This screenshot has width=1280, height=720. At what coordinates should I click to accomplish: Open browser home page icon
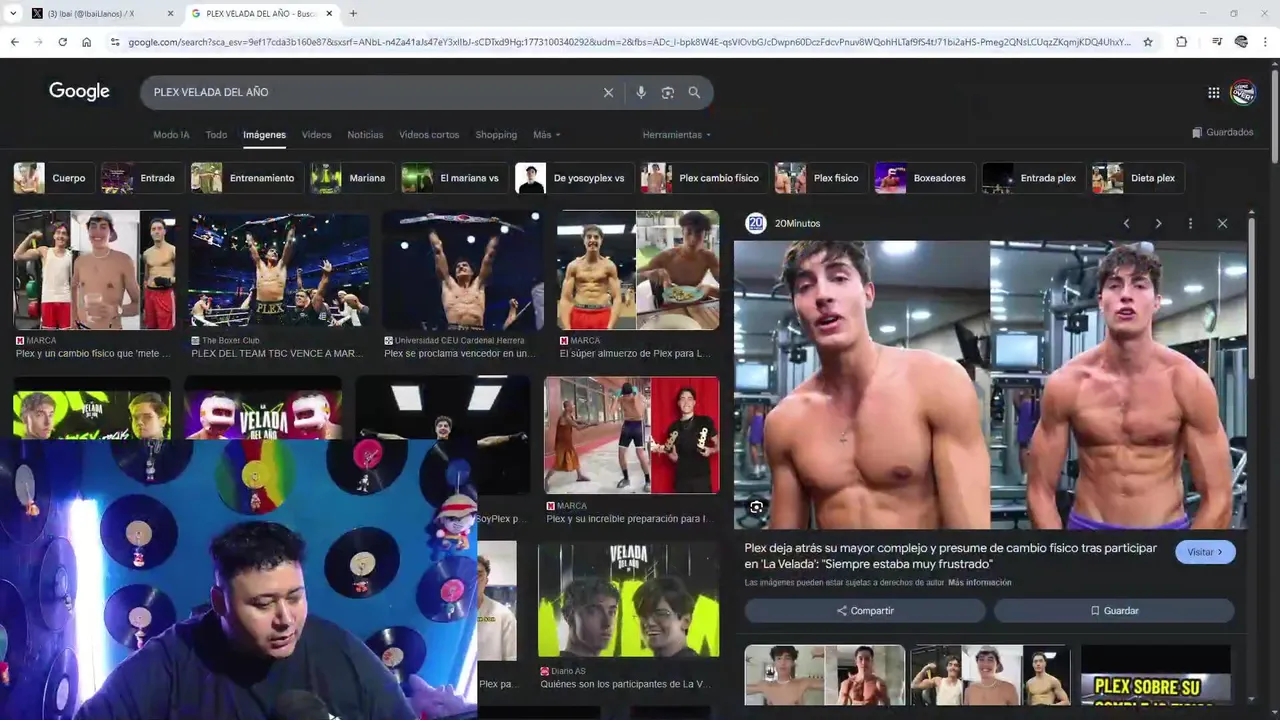pyautogui.click(x=86, y=42)
